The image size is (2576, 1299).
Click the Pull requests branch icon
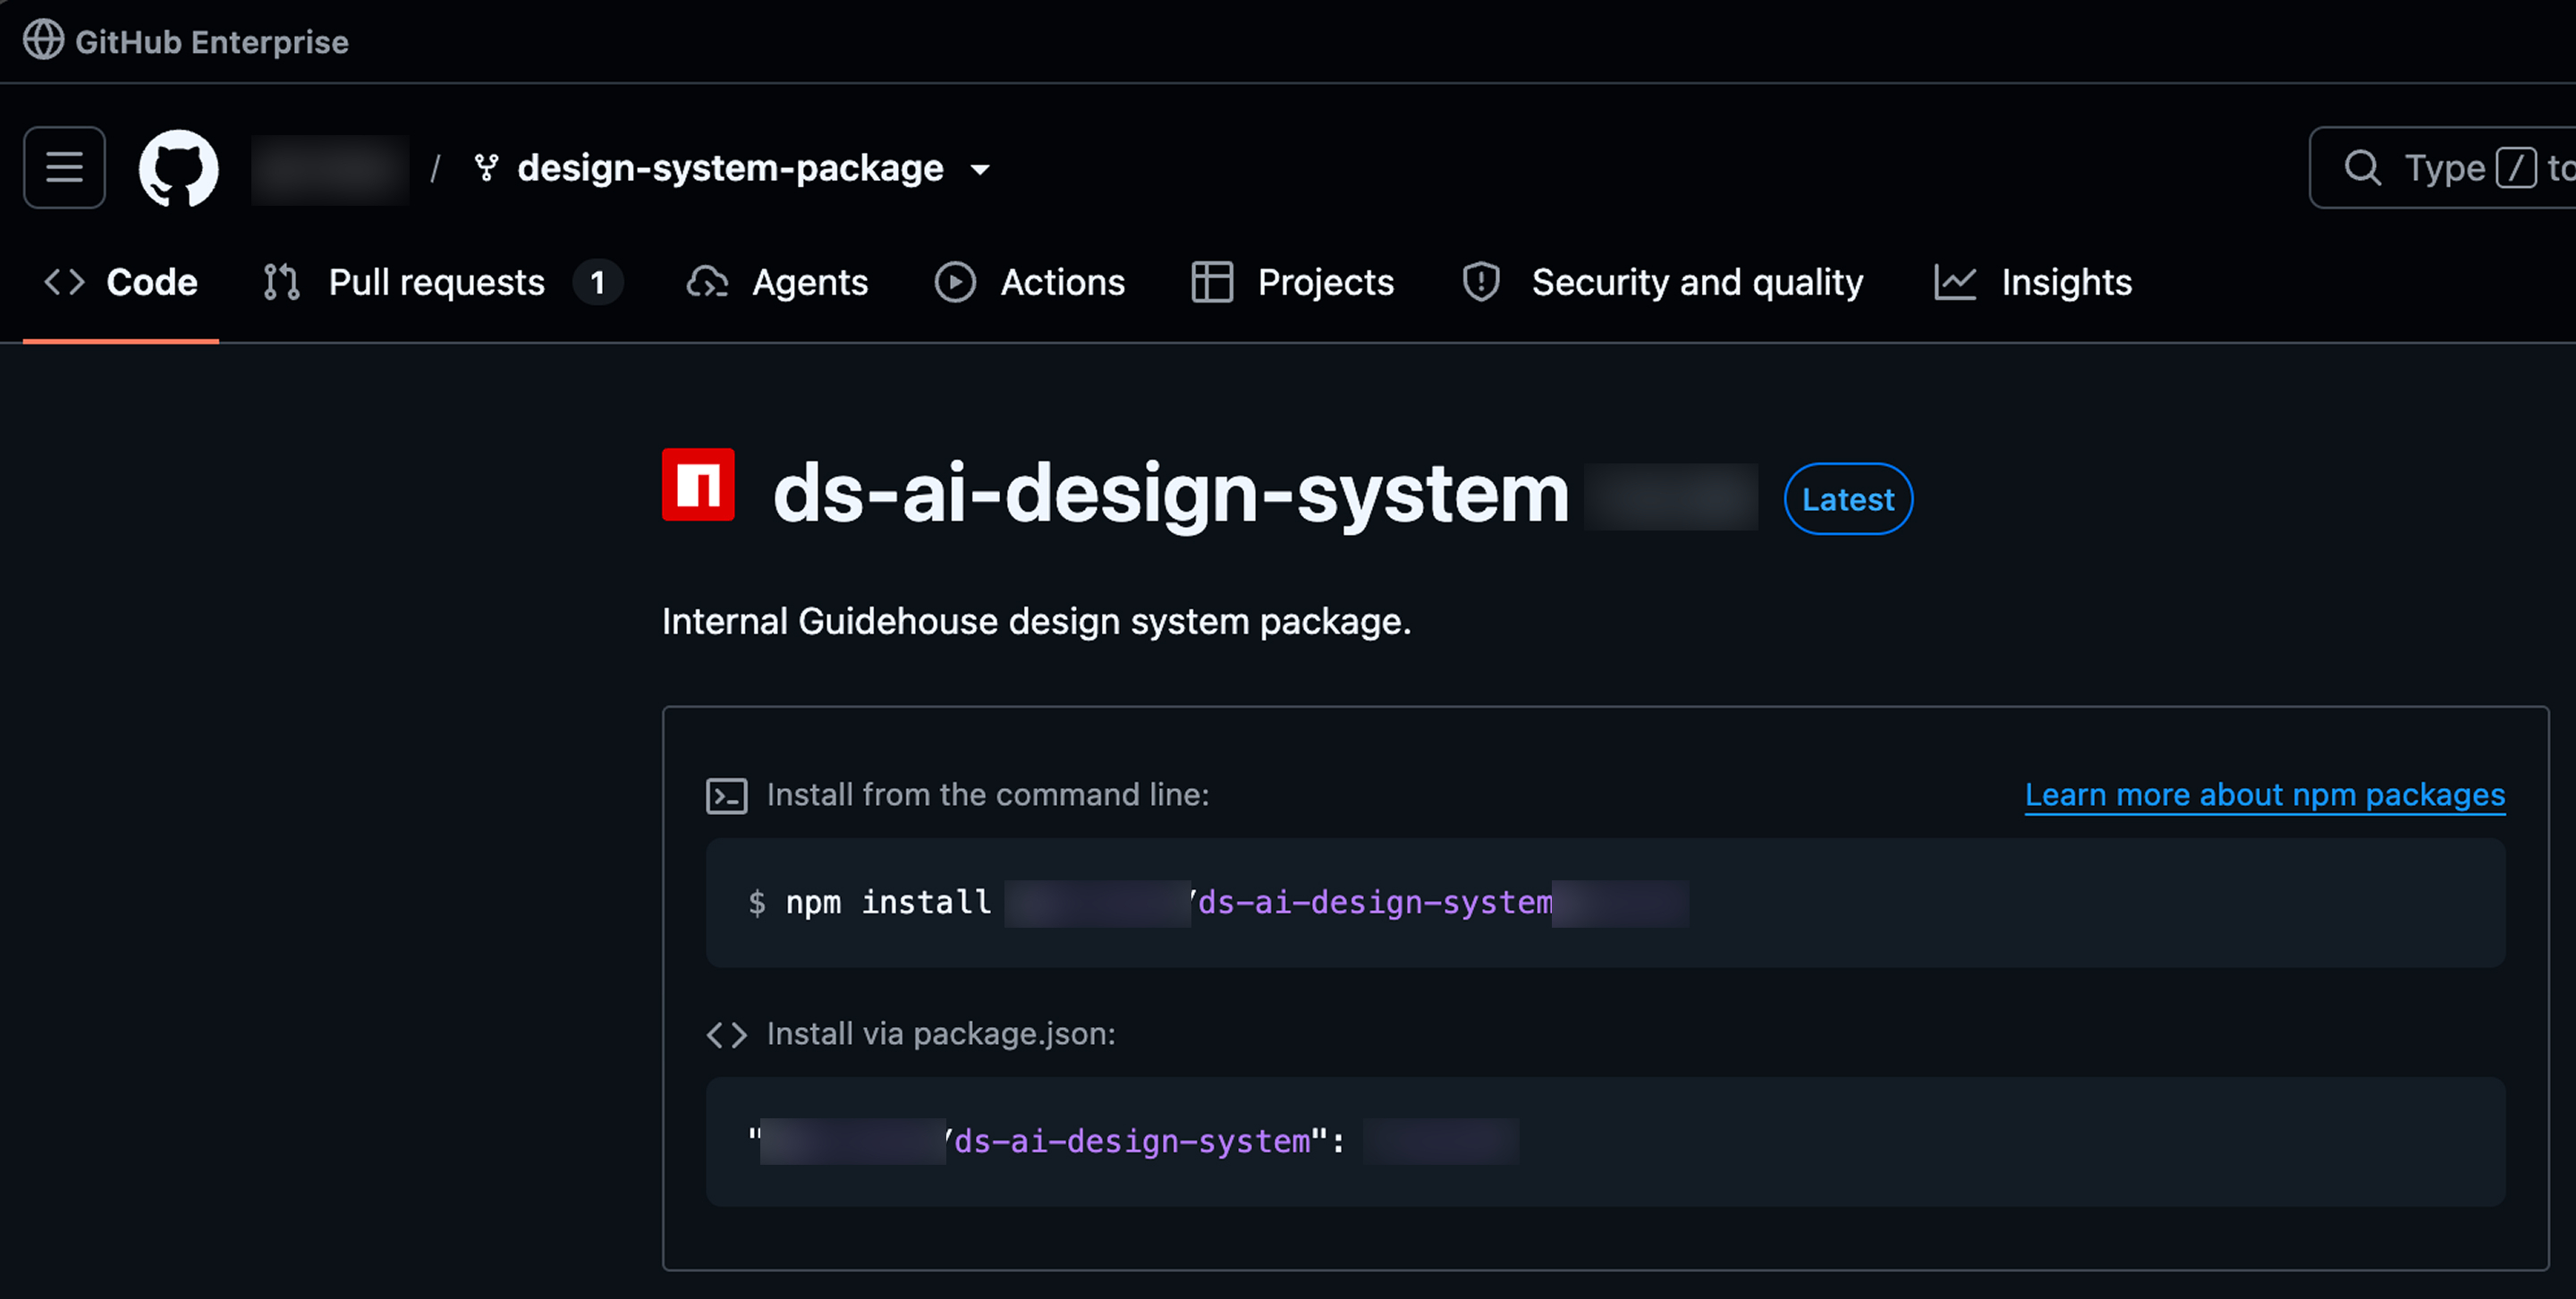(x=281, y=282)
